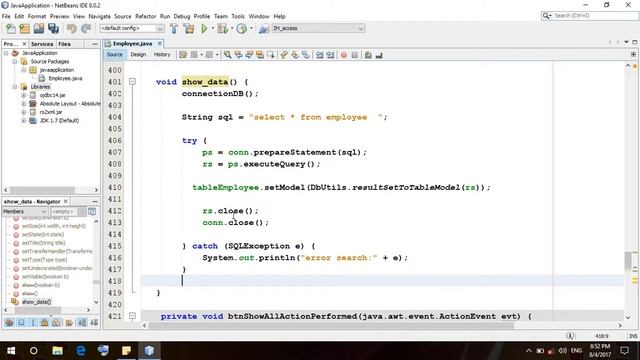Open the Navigate menu
Viewport: 640px width, 360px height.
(x=100, y=16)
